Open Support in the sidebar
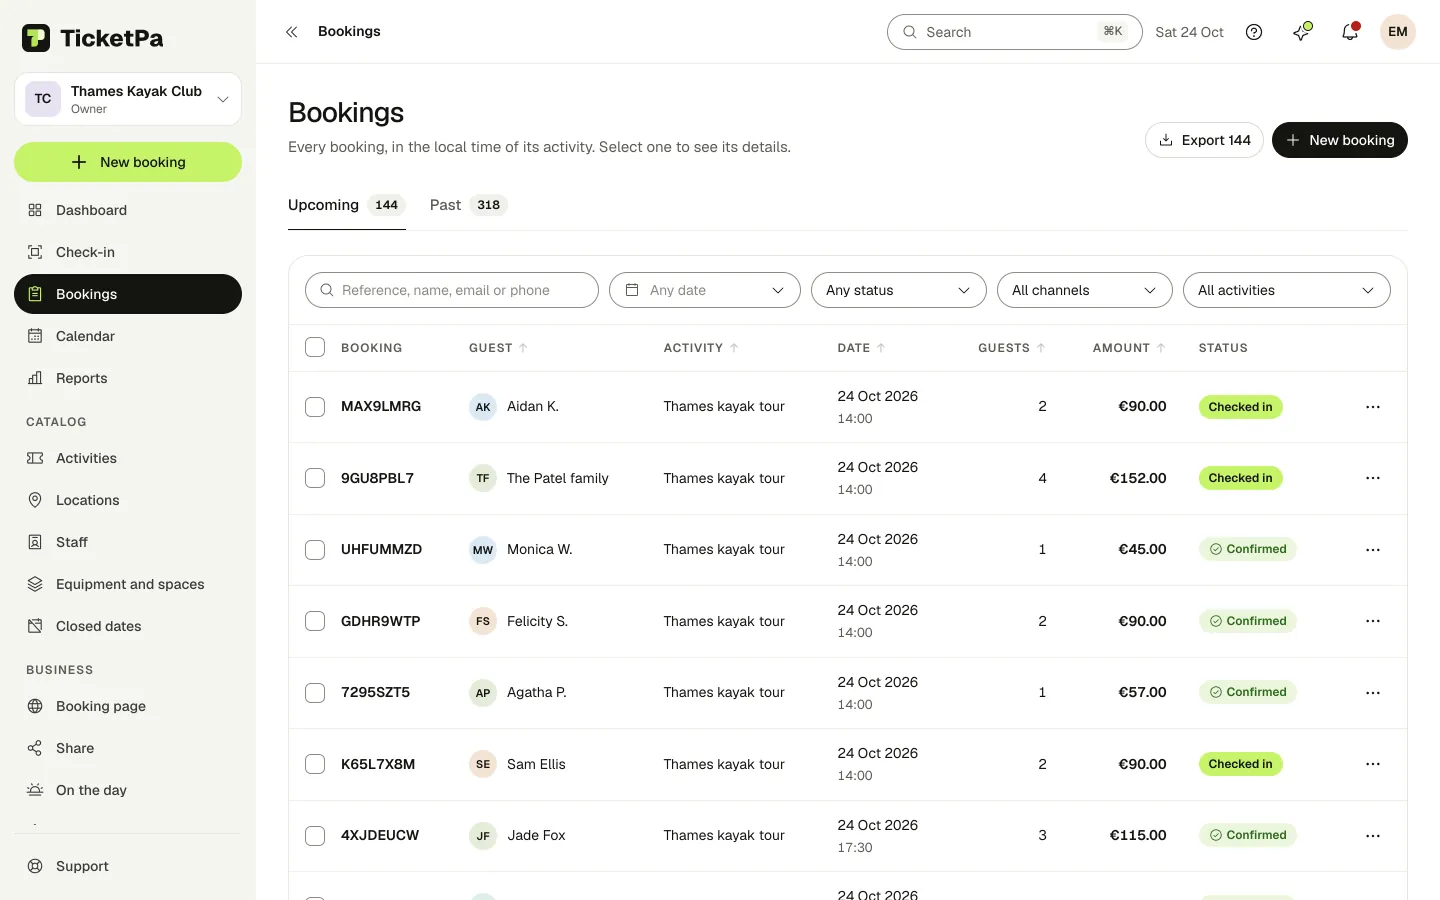Screen dimensions: 1440x900 128,866
